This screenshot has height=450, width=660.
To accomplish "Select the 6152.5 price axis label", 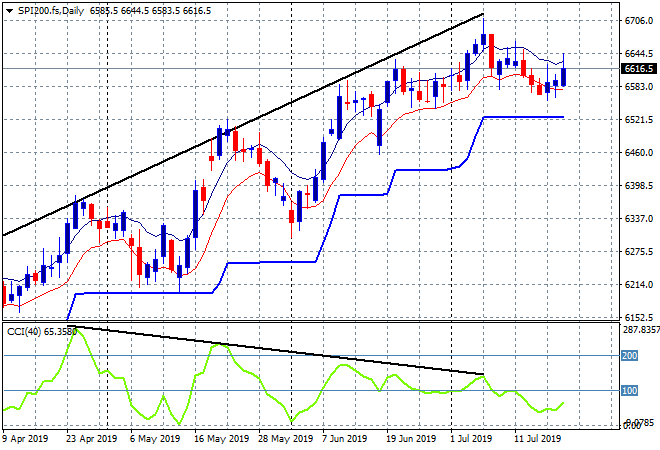I will point(639,317).
